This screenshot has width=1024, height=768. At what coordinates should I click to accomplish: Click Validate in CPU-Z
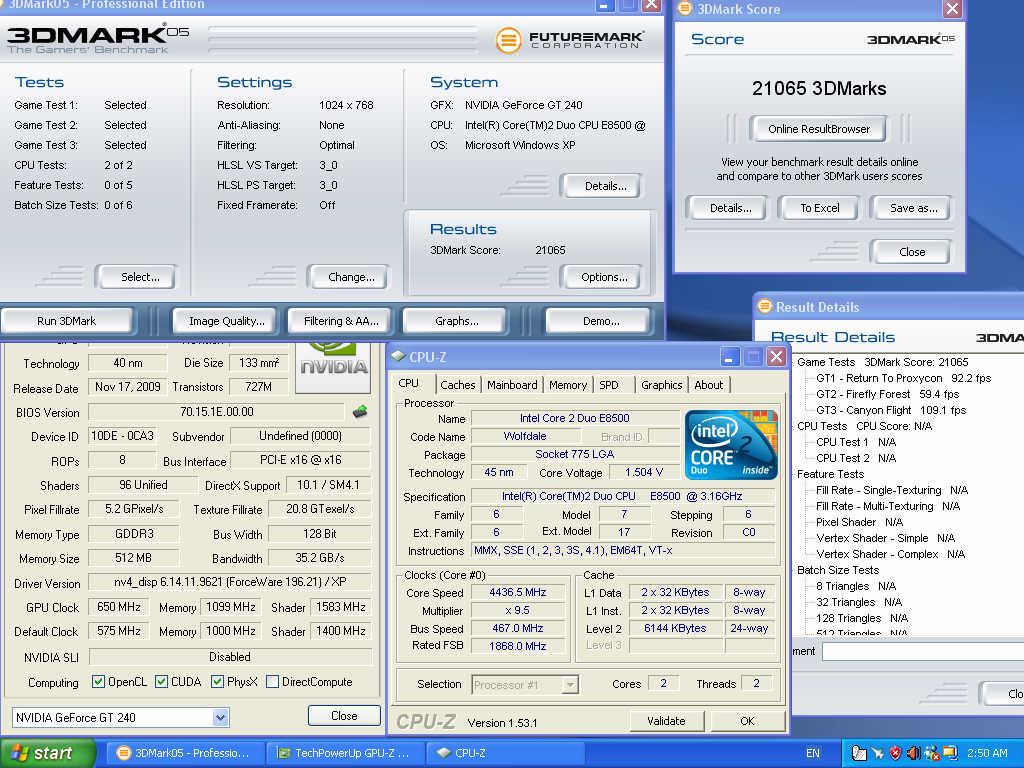tap(666, 721)
